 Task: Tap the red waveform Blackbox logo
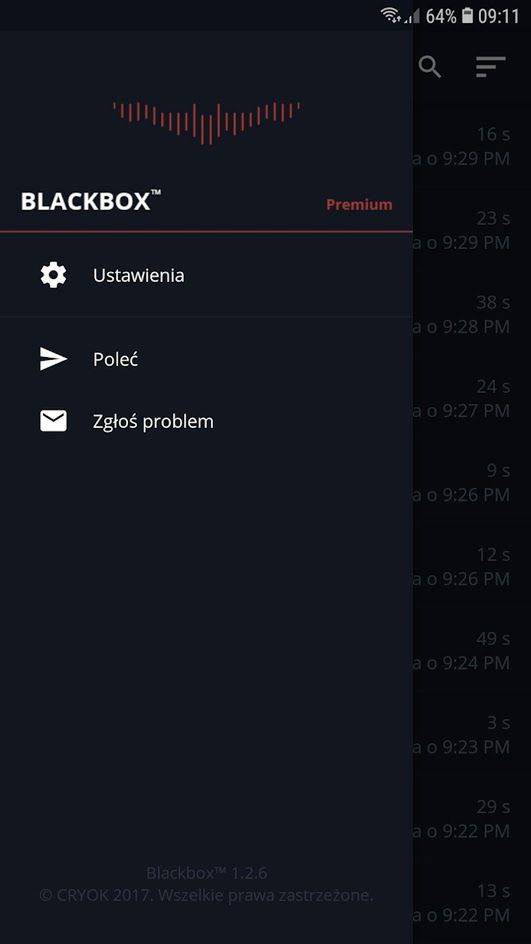pos(206,122)
